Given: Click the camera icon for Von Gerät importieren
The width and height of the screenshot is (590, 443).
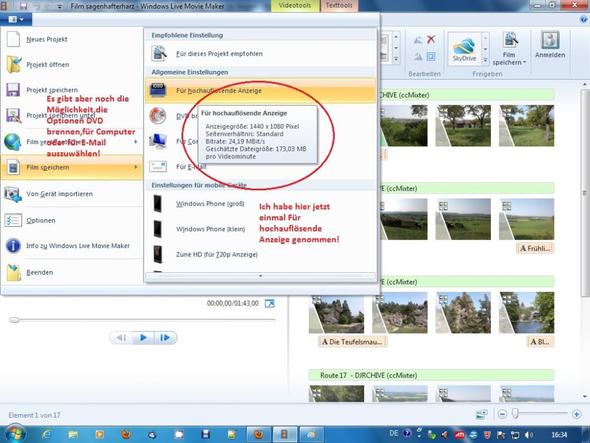Looking at the screenshot, I should coord(13,194).
